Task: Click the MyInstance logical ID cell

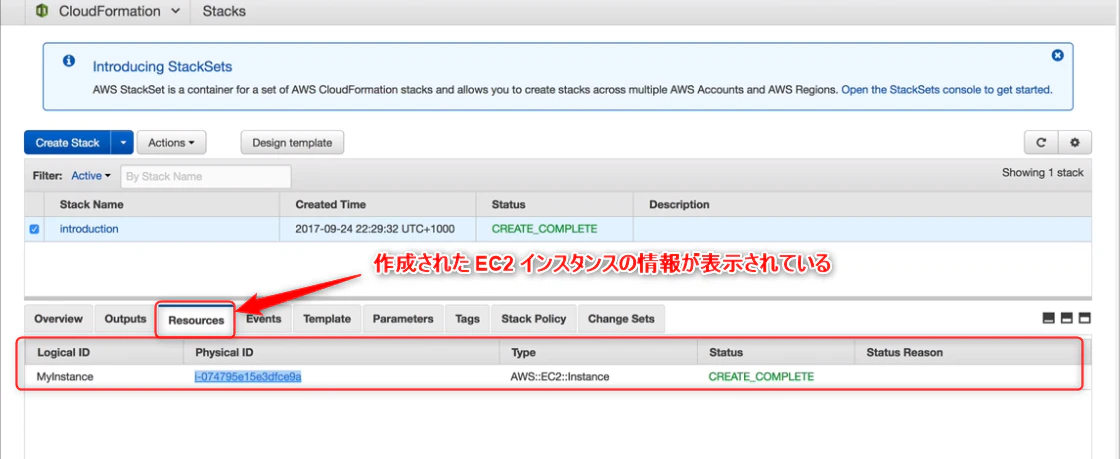Action: pyautogui.click(x=65, y=376)
